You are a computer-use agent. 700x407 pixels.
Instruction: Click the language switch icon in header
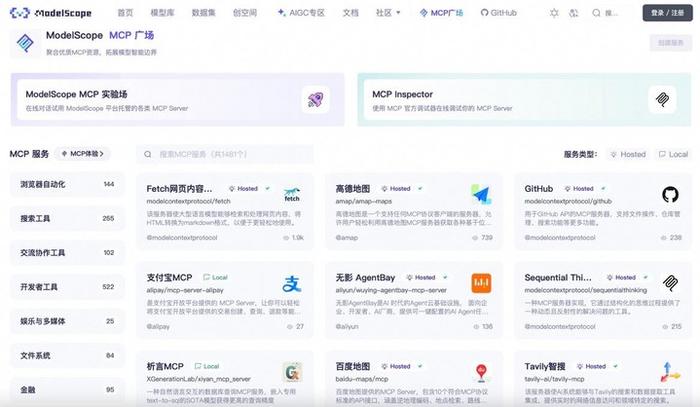click(x=574, y=13)
